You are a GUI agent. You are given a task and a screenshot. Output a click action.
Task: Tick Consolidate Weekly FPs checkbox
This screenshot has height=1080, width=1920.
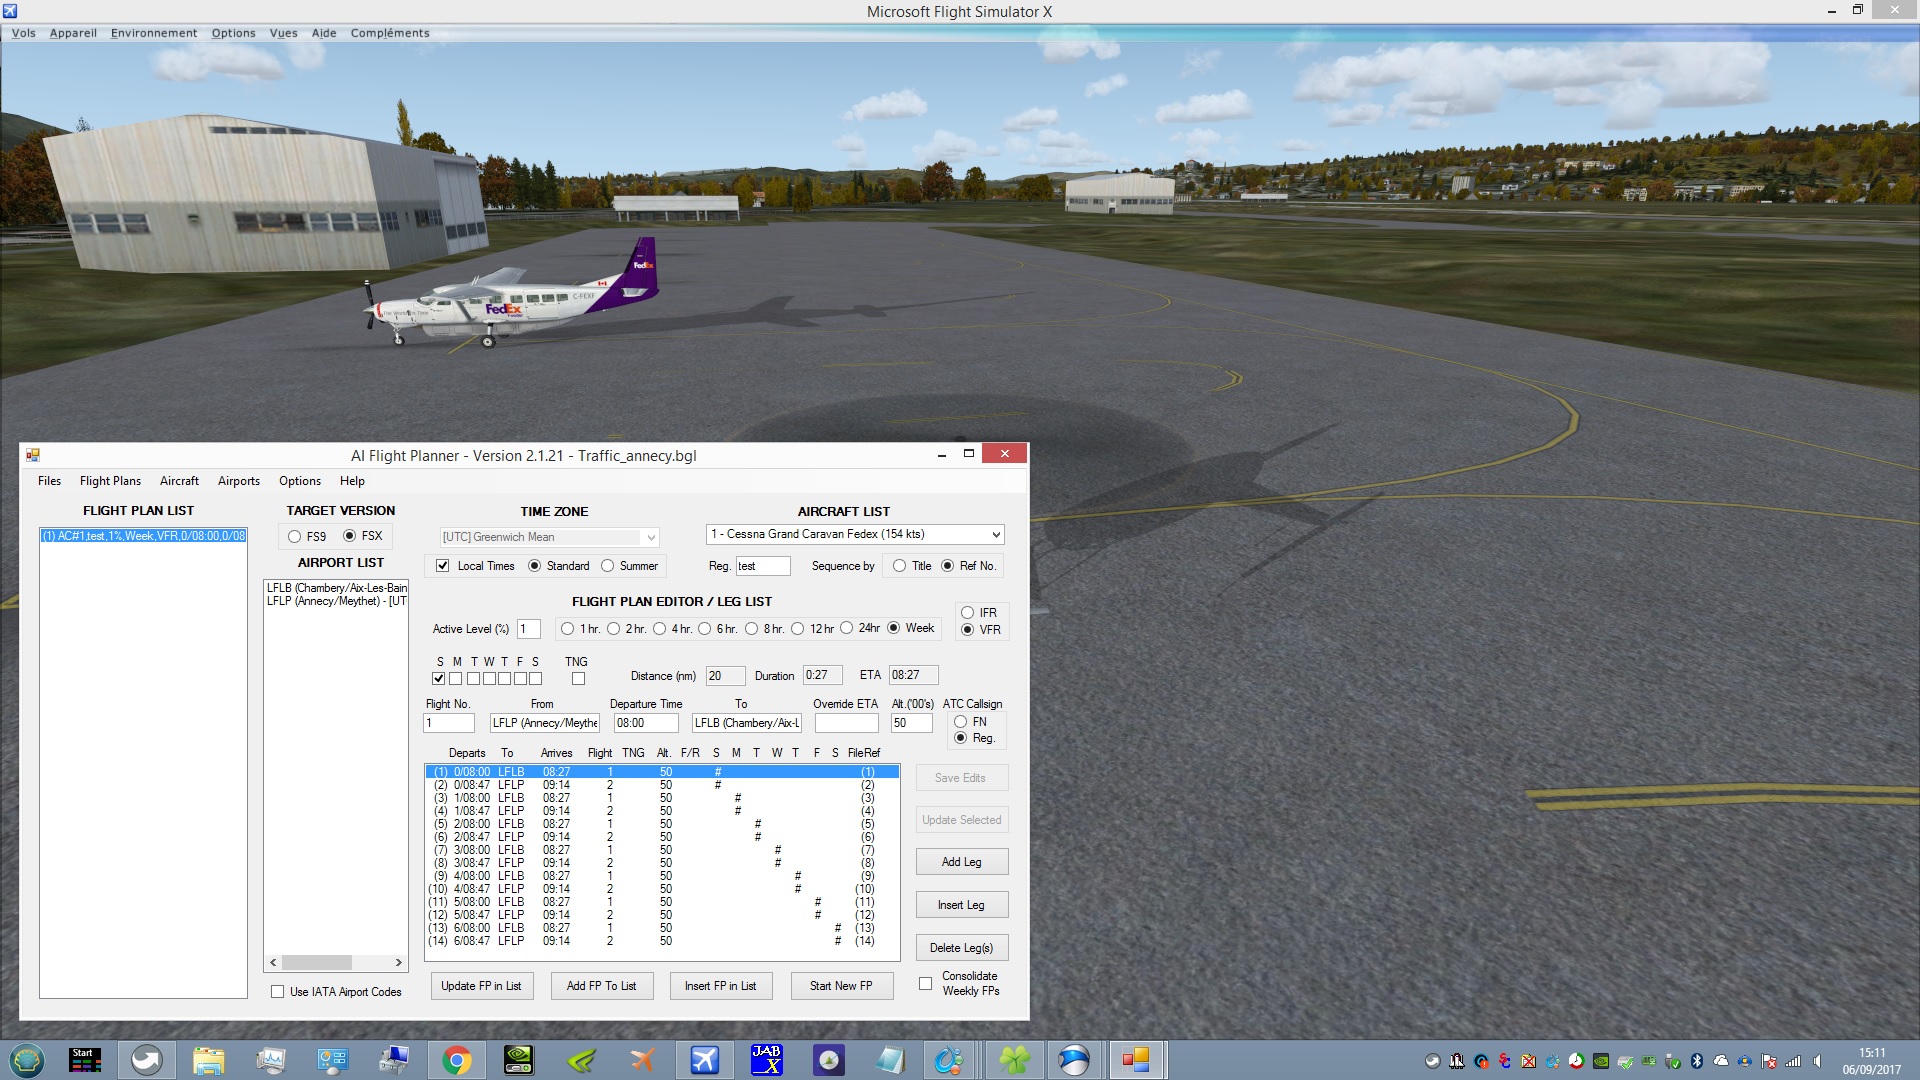click(x=925, y=984)
